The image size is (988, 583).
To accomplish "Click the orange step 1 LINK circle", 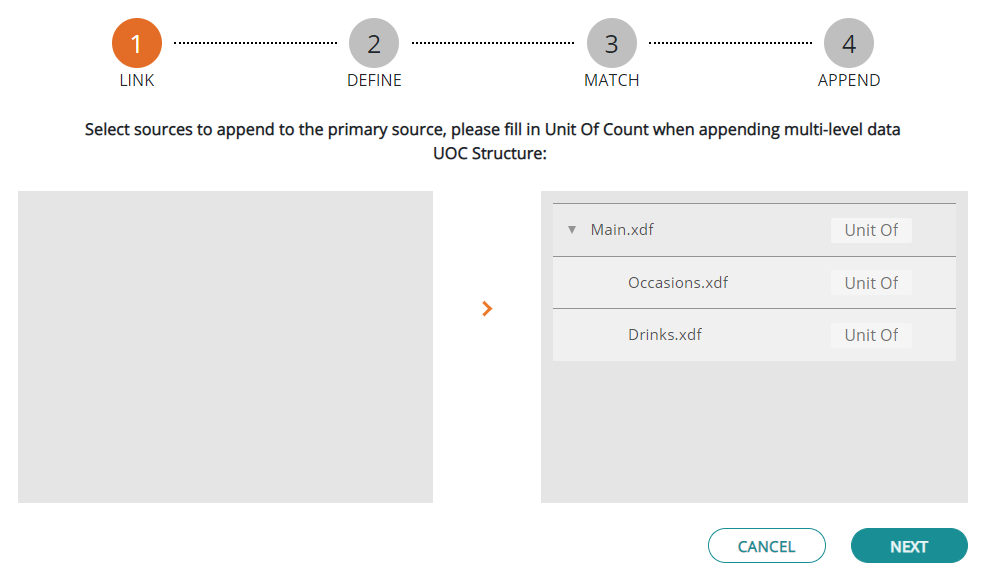I will (136, 42).
